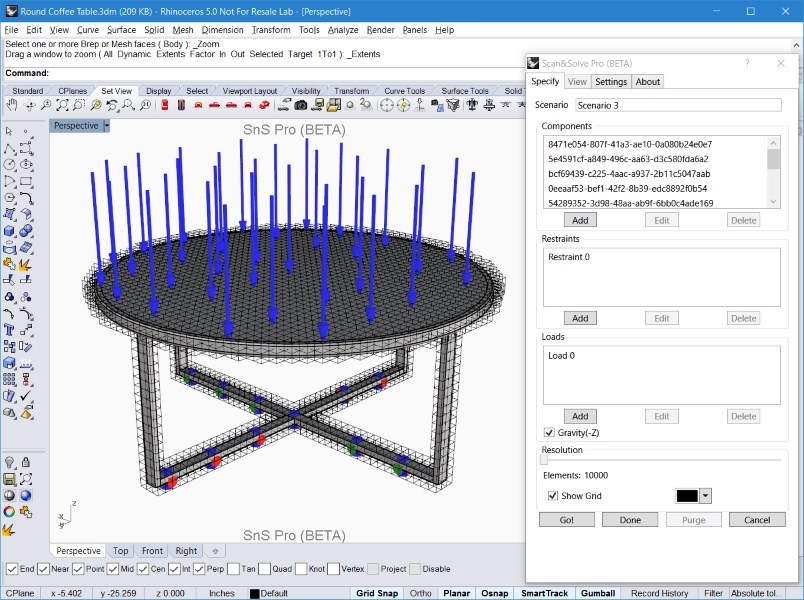Open the Analyze menu

tap(343, 30)
